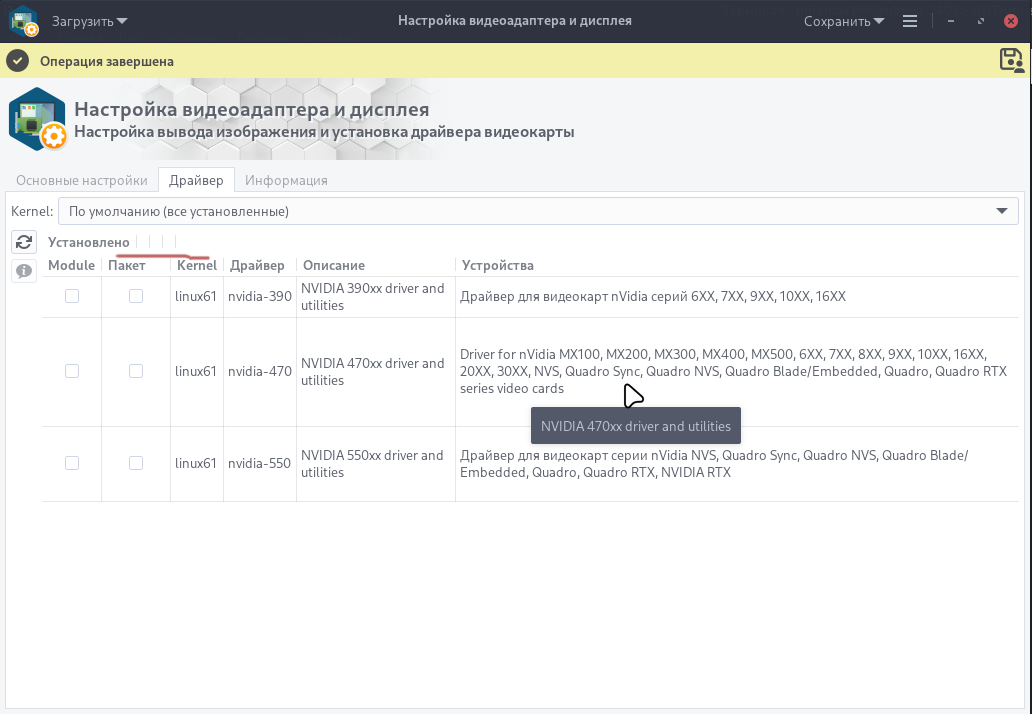Tick the Пакет checkbox for nvidia-390

click(x=136, y=296)
